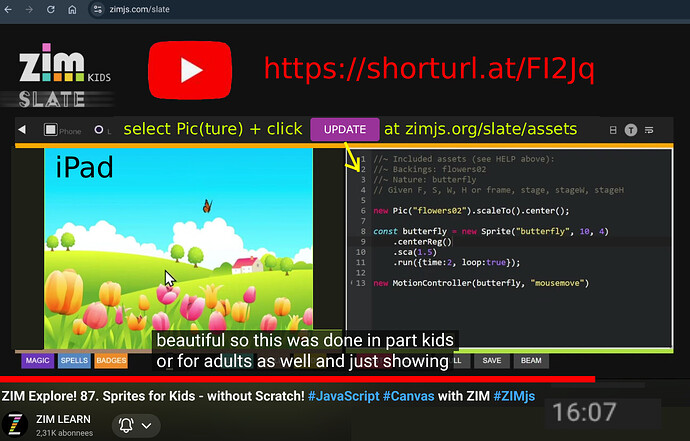Click the 16:07 time display
690x441 pixels.
coord(584,412)
